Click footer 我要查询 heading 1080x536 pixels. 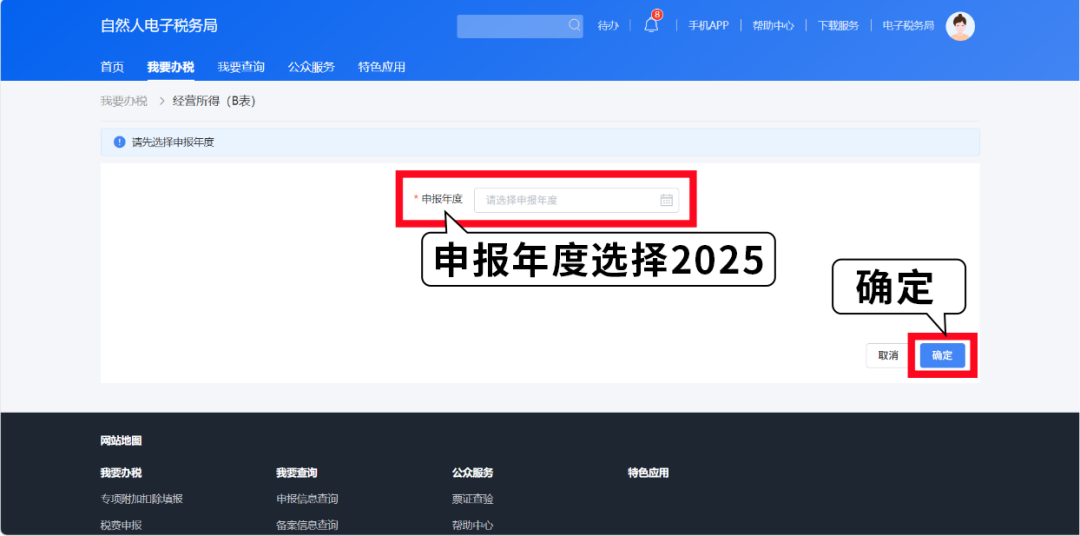coord(297,473)
